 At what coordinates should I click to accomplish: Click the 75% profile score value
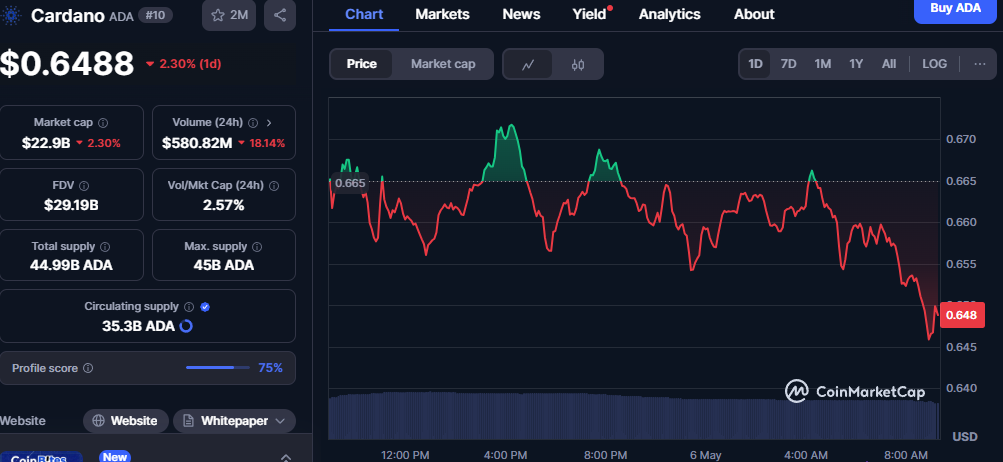(270, 368)
